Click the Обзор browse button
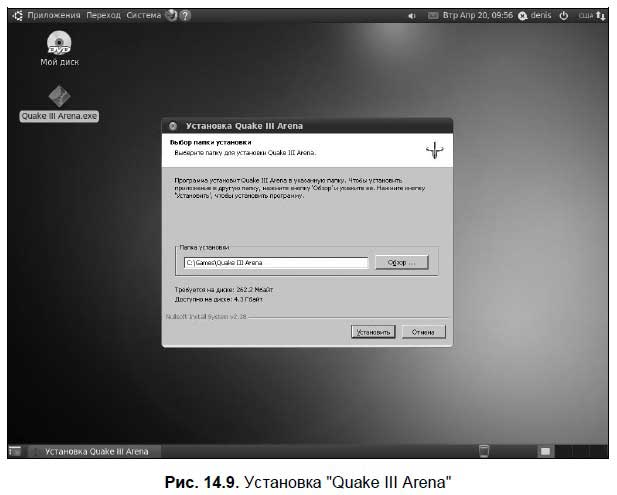 click(x=401, y=263)
